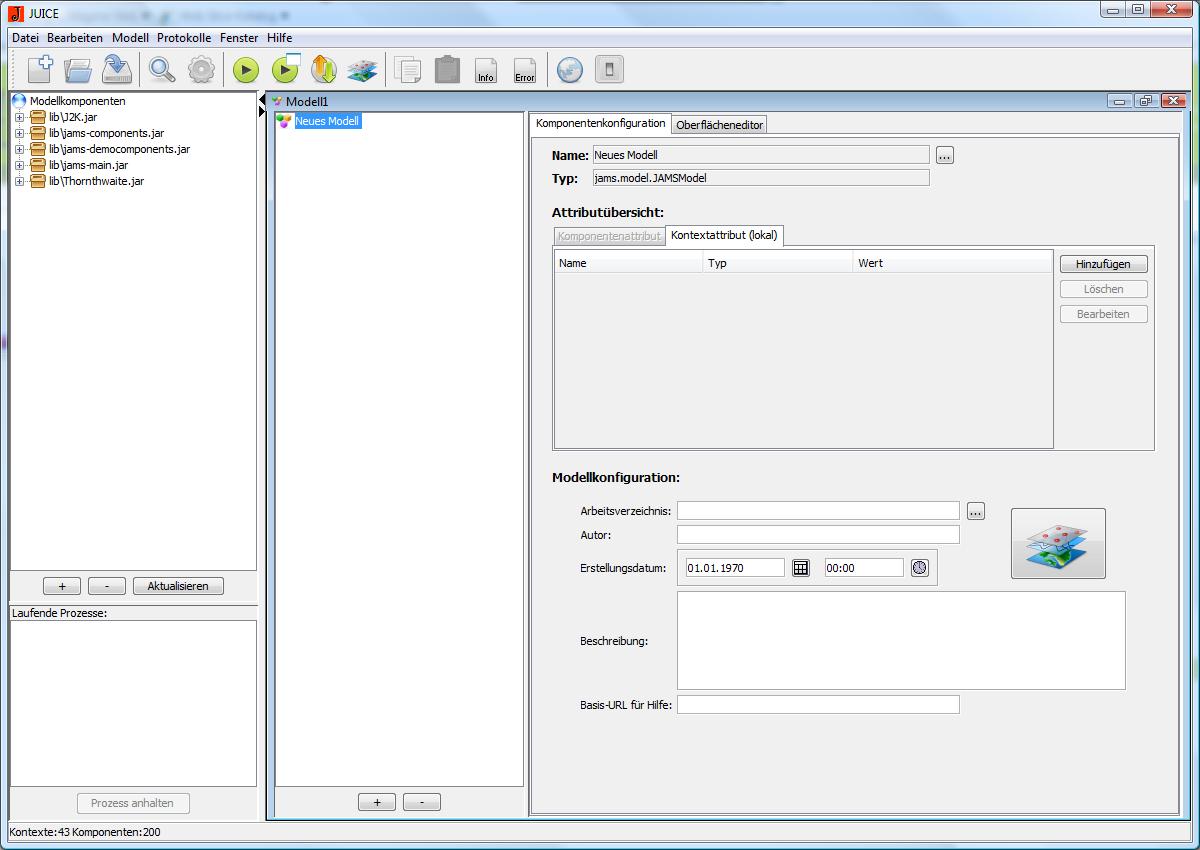Screen dimensions: 1200x850
Task: Click the orange up-down arrows toolbar icon
Action: click(x=323, y=69)
